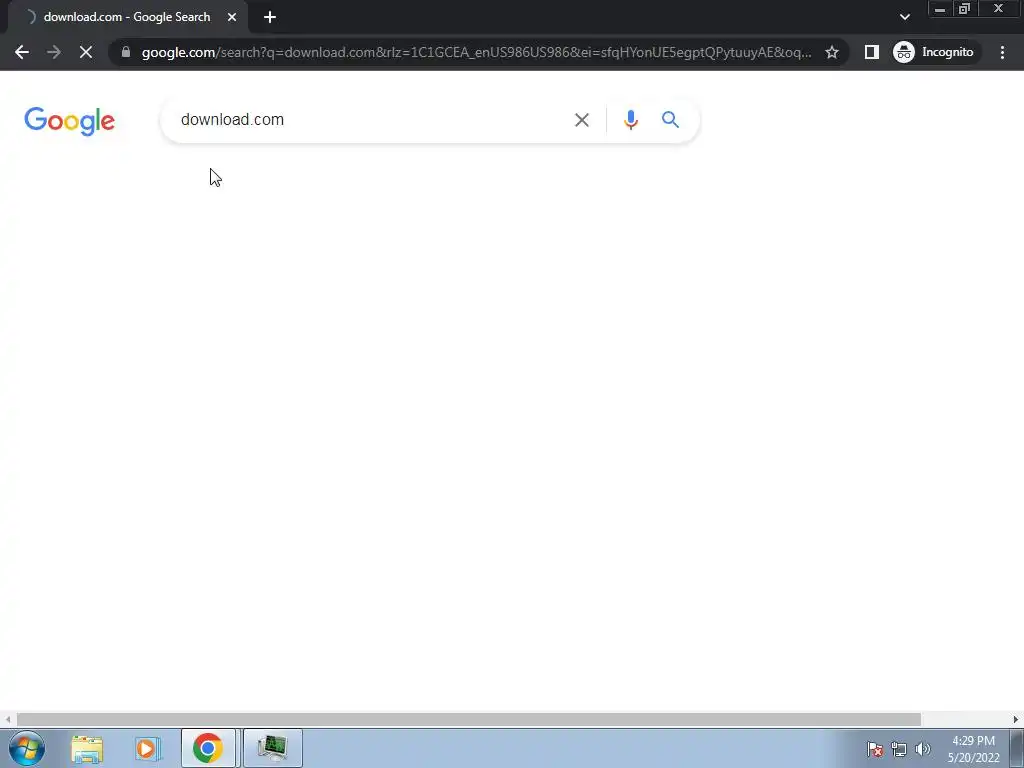The image size is (1024, 768).
Task: Select the download.com - Google Search tab
Action: pos(127,18)
